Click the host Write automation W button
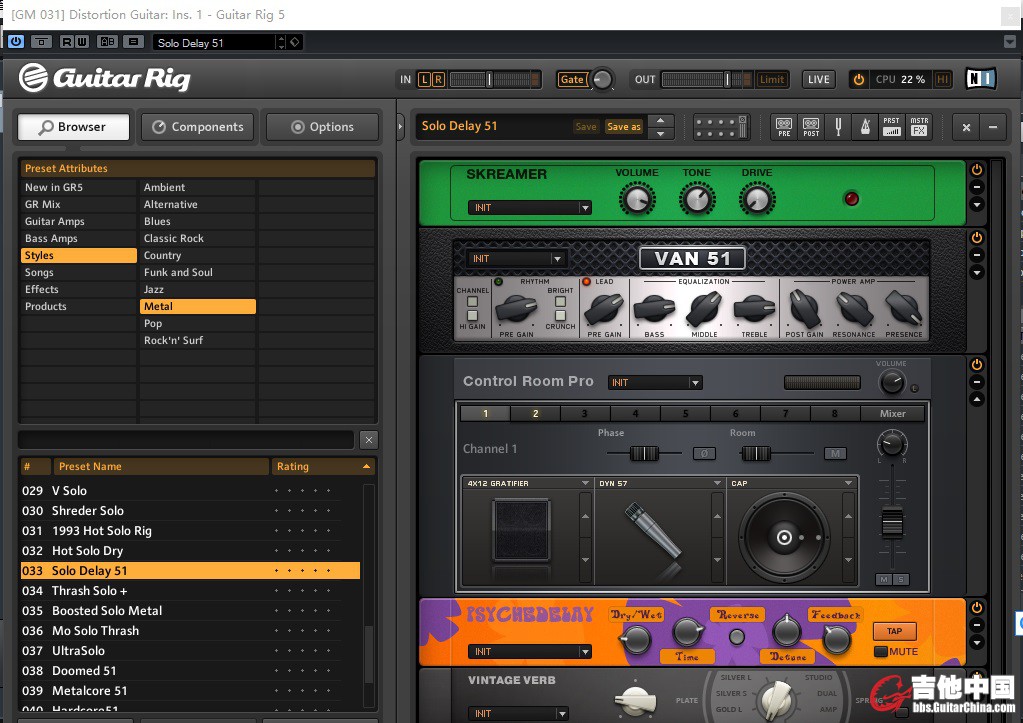Screen dimensions: 1023x723 [x=82, y=42]
